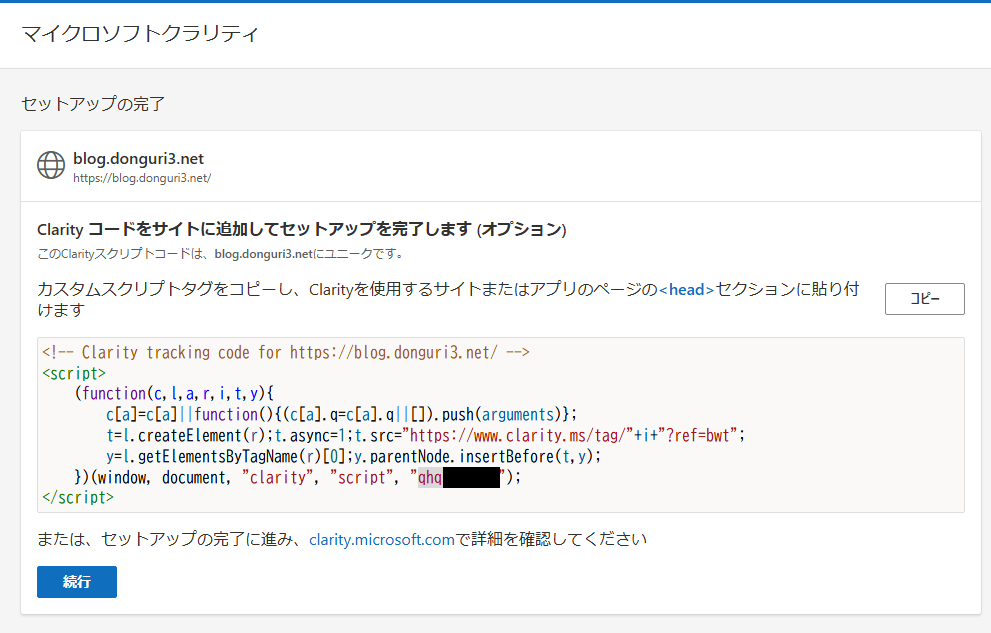This screenshot has width=991, height=633.
Task: Click the t=l.createElement(r) code line
Action: [425, 435]
